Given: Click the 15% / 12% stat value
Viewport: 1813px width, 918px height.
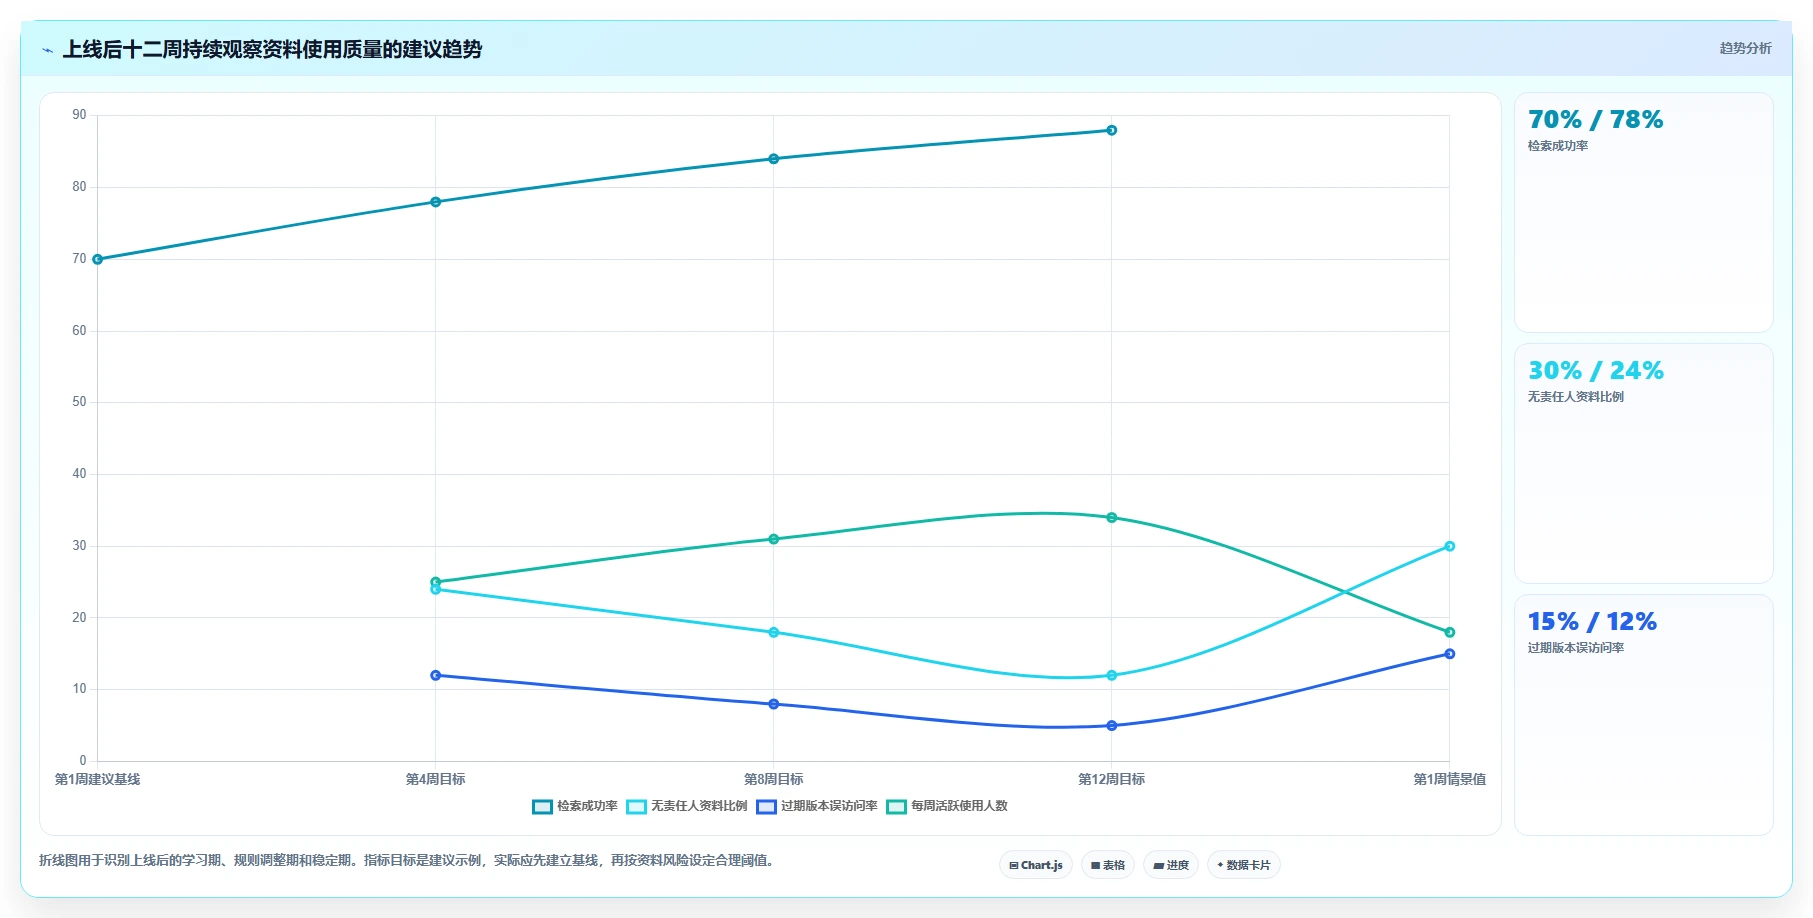Looking at the screenshot, I should tap(1592, 622).
